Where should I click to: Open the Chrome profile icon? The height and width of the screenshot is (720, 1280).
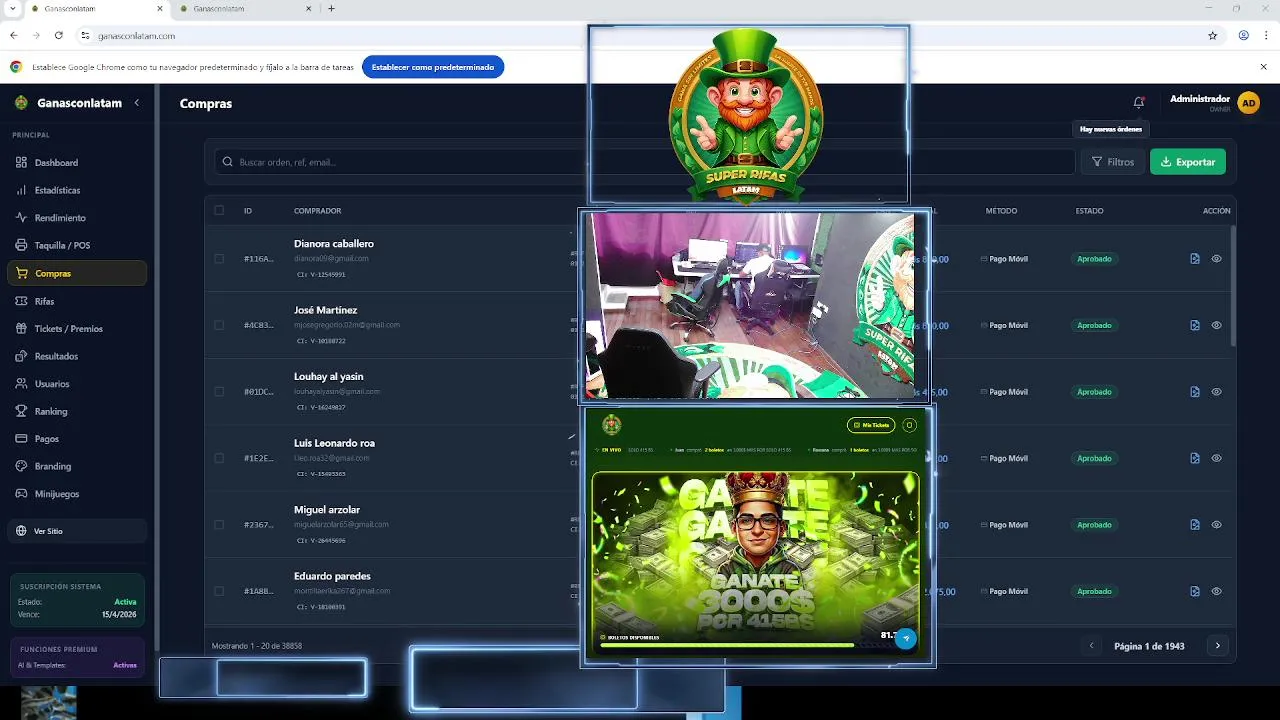pyautogui.click(x=1244, y=35)
